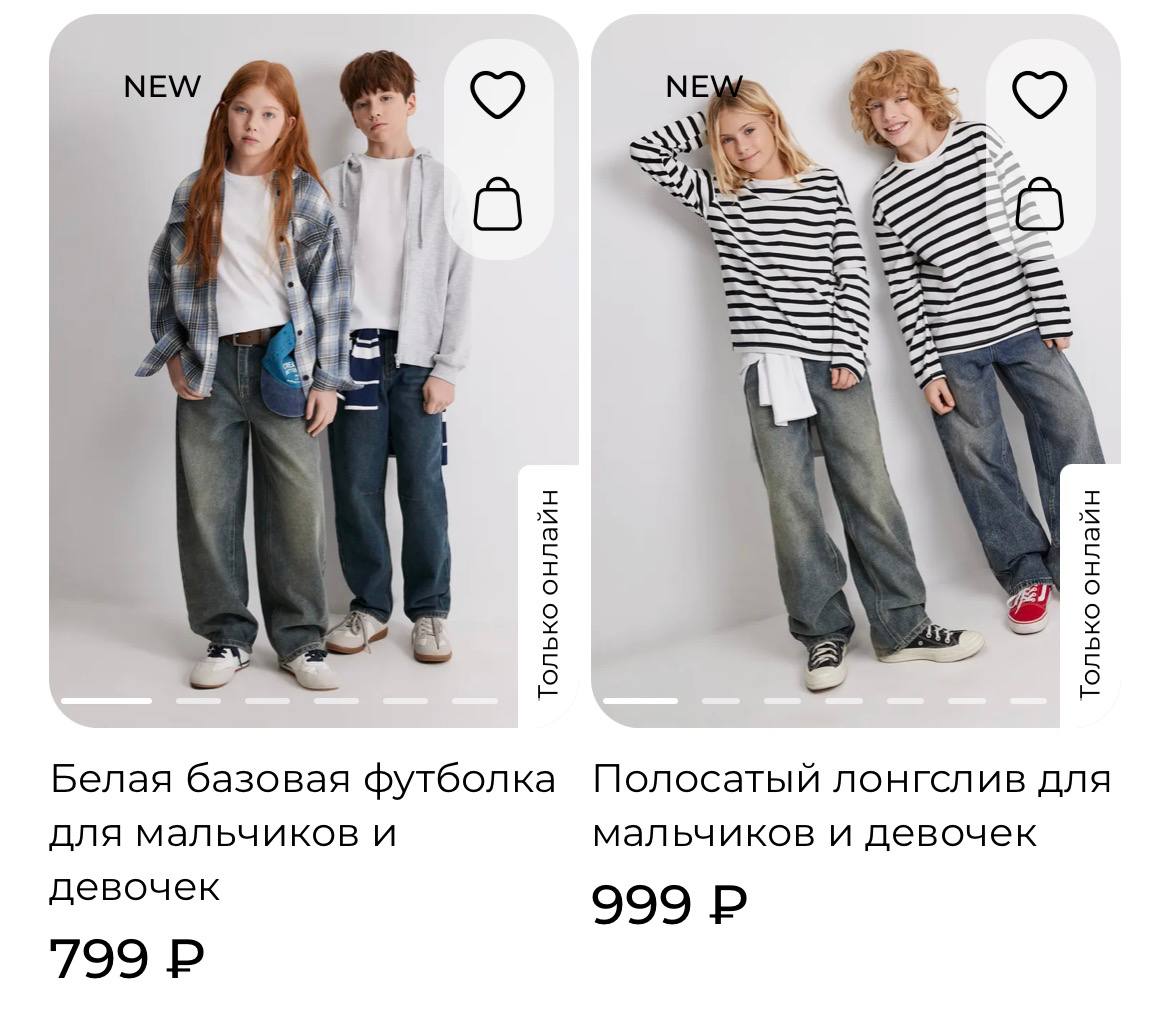
Task: Click the 799 ₽ price
Action: point(127,959)
